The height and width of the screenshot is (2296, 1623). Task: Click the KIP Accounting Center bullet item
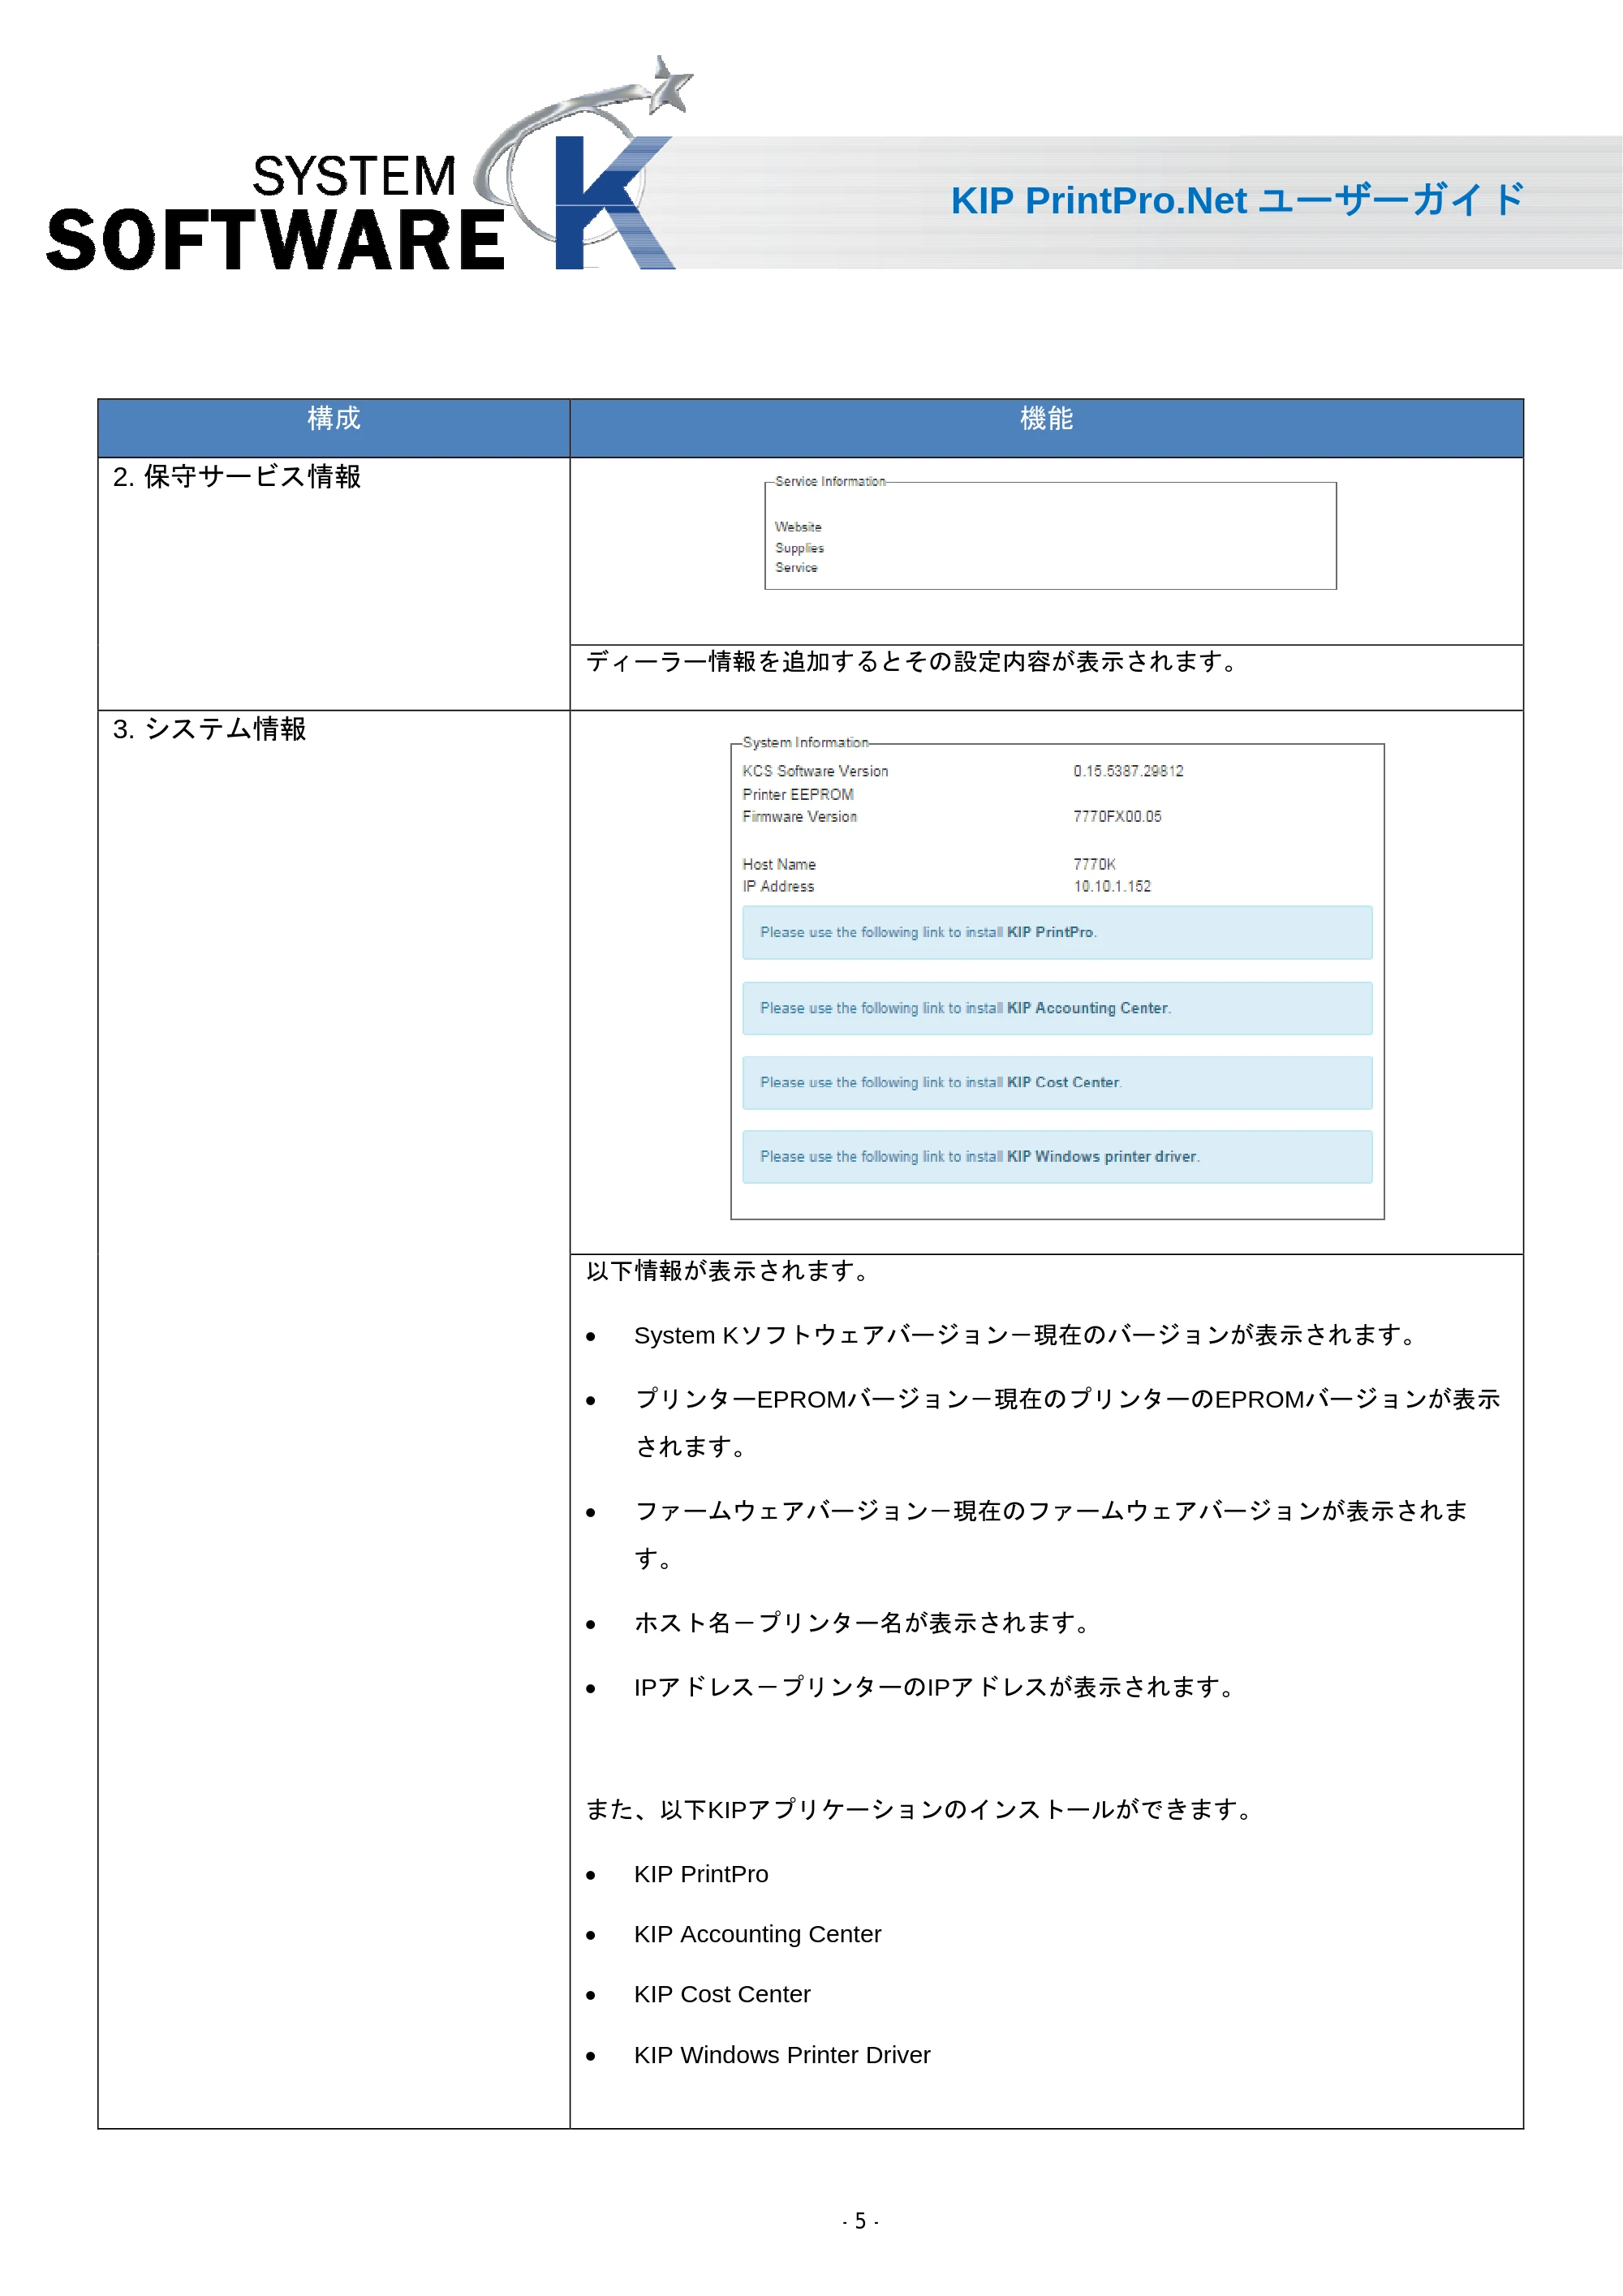tap(758, 1935)
